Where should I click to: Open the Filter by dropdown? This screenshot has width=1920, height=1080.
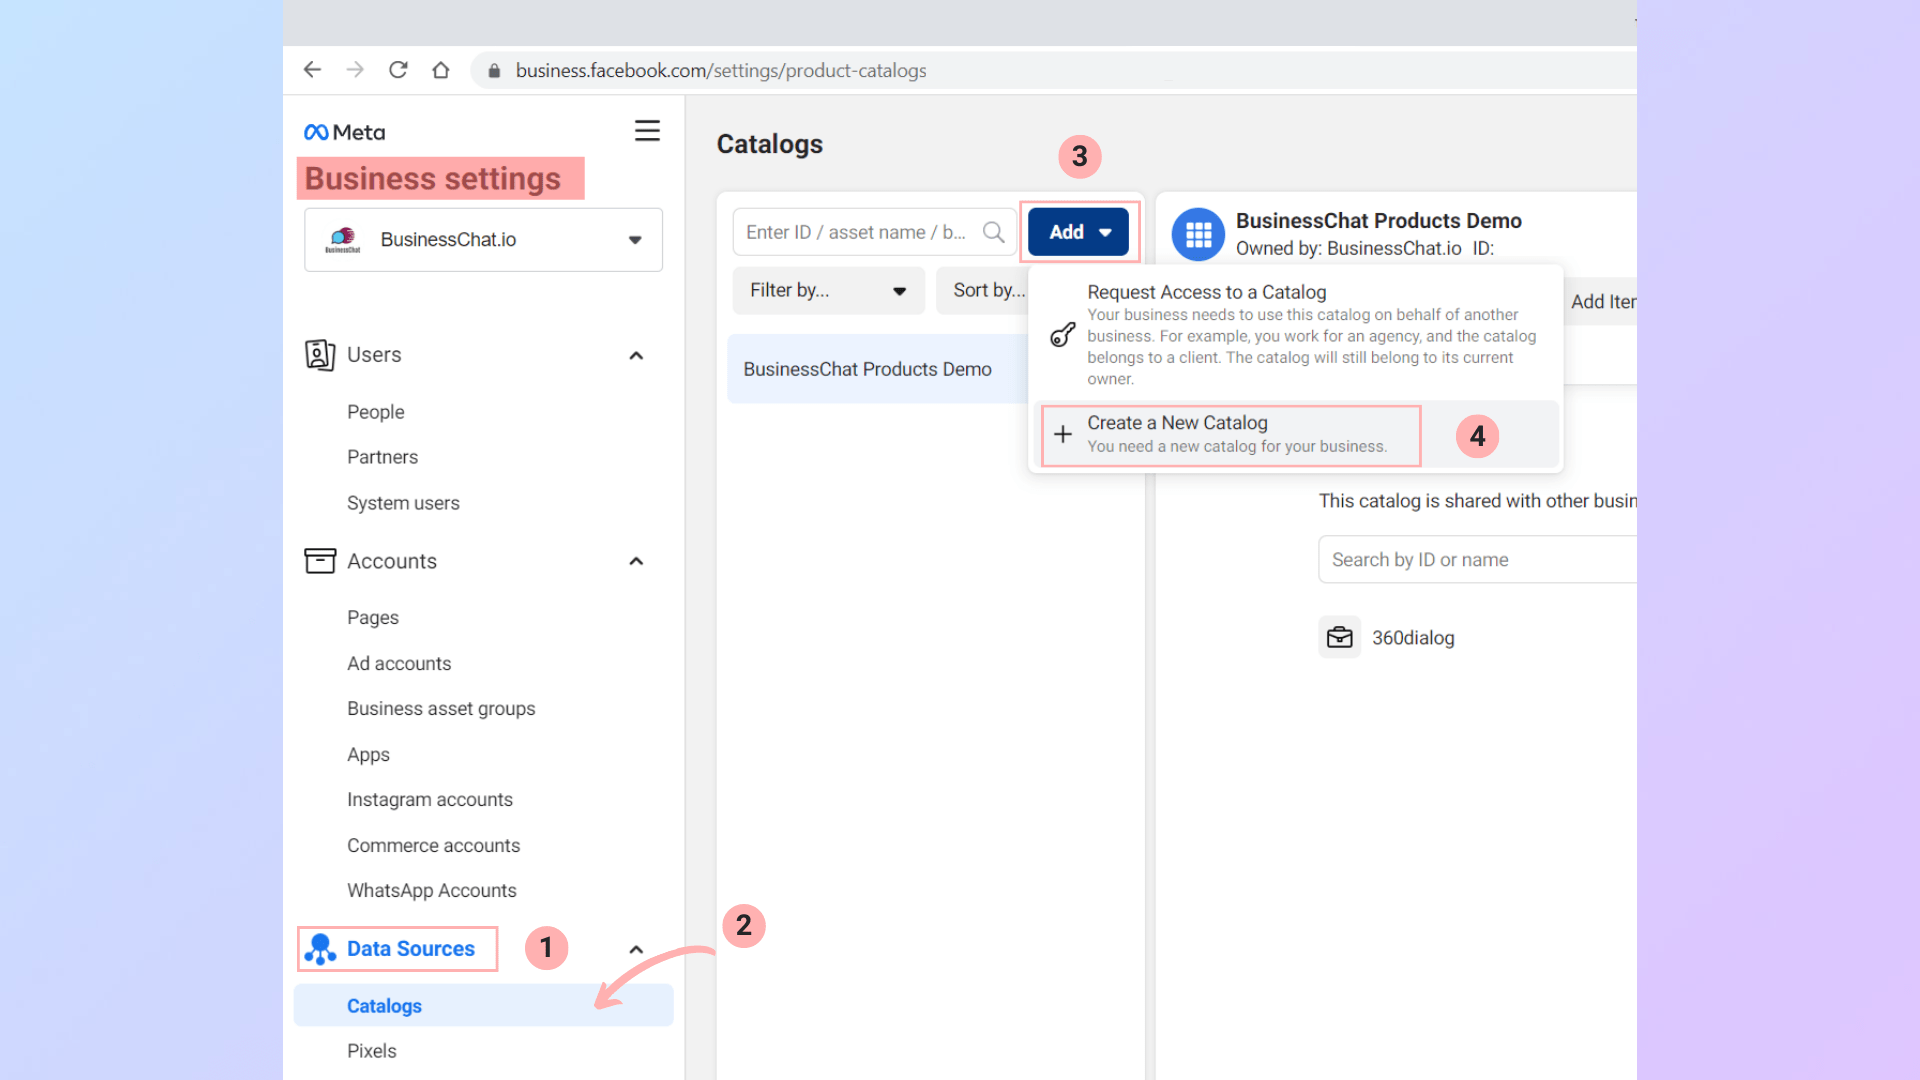(x=828, y=290)
